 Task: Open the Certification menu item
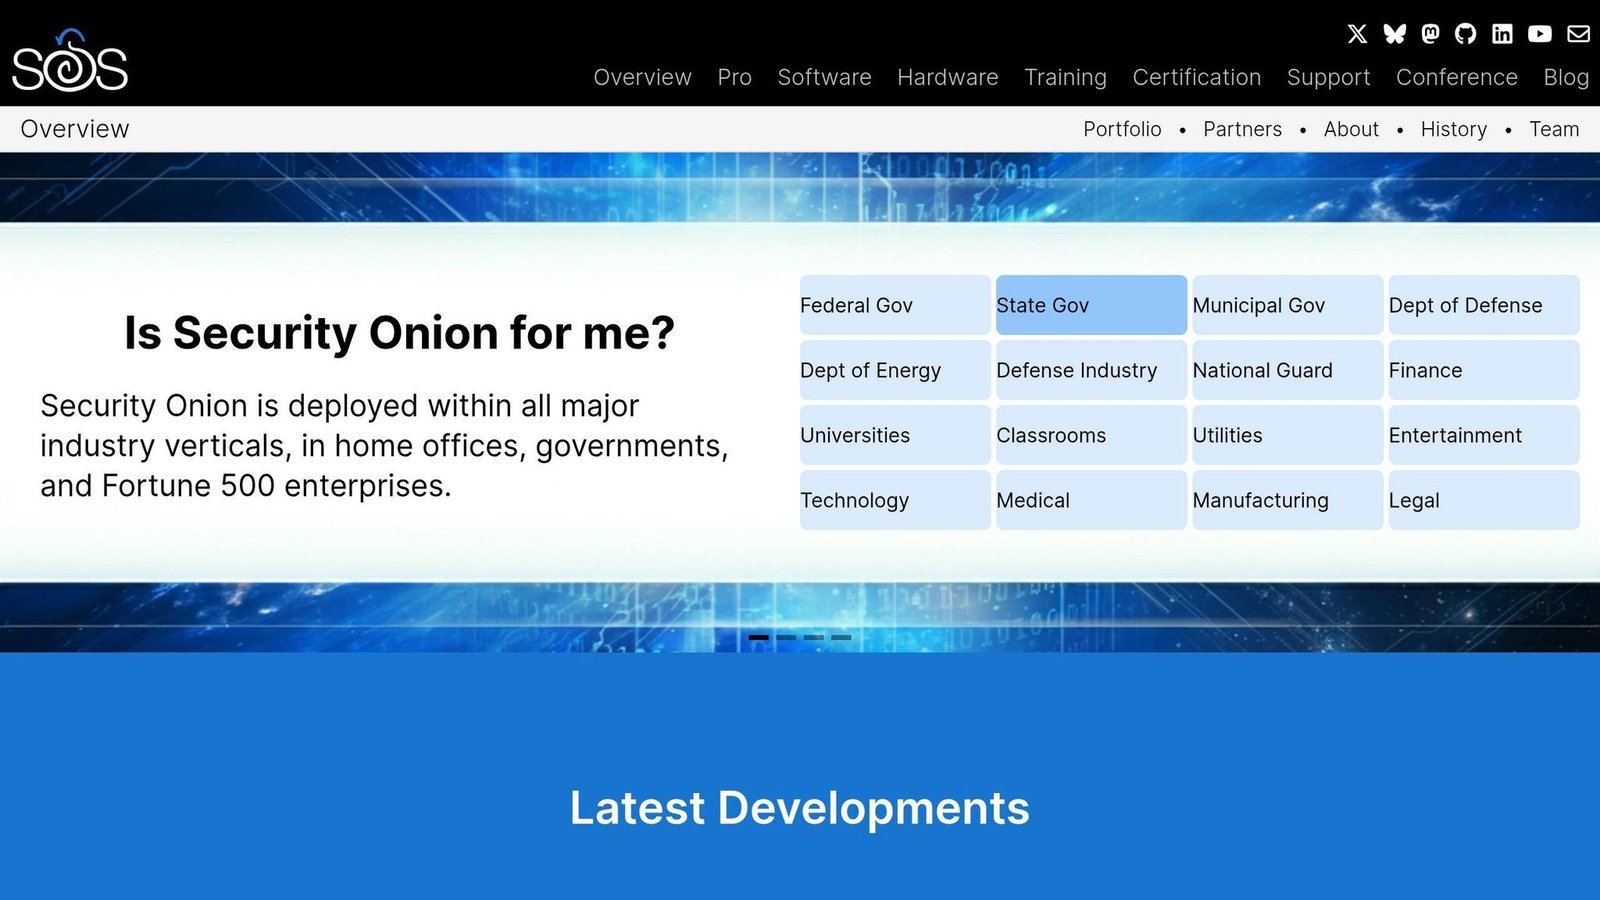[x=1197, y=77]
